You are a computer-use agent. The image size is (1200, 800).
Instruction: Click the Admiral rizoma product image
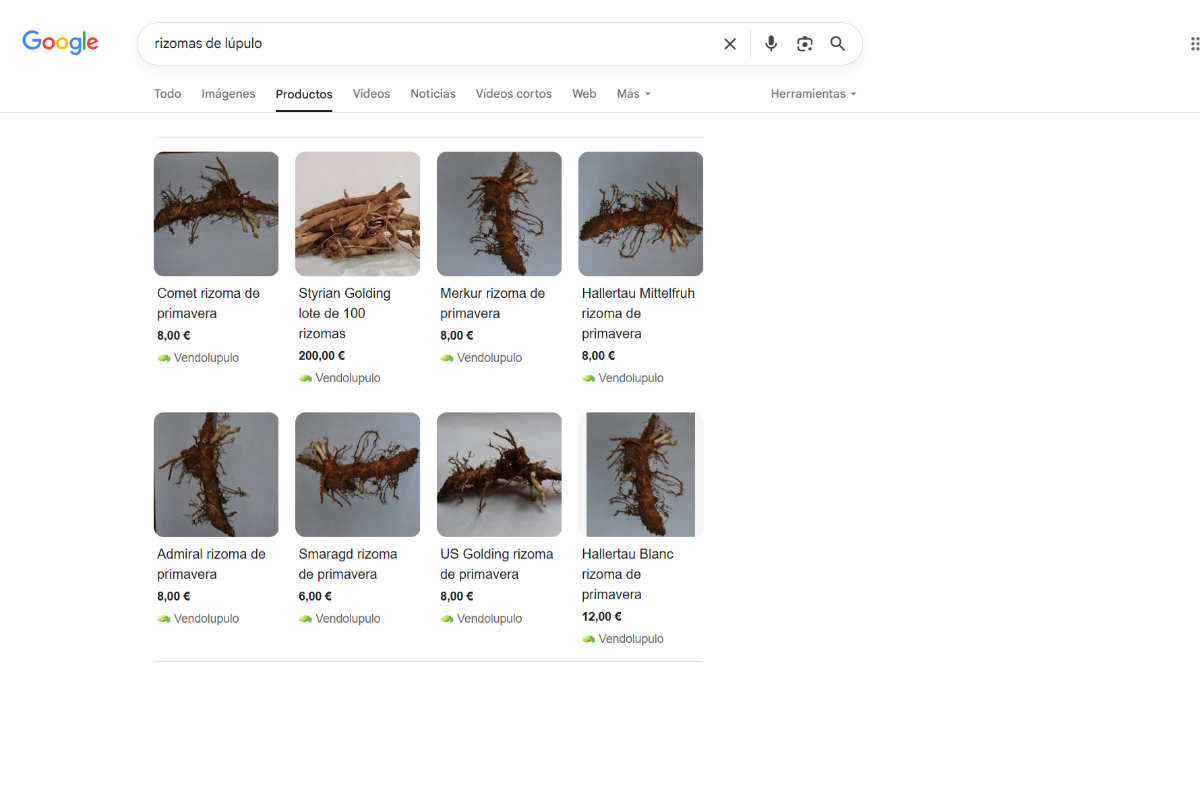click(x=216, y=475)
